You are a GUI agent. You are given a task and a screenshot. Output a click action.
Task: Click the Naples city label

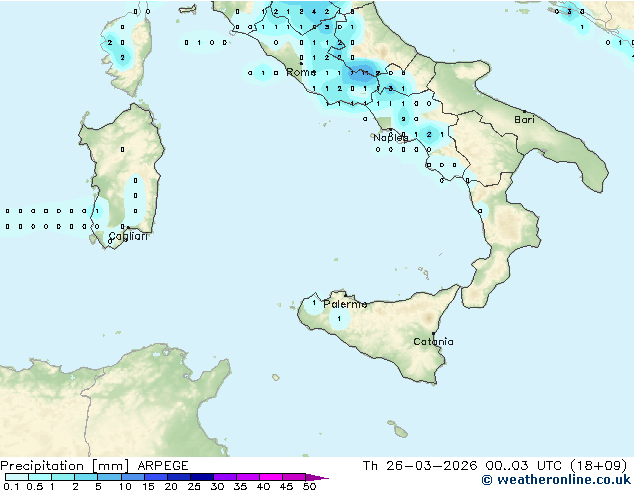391,138
